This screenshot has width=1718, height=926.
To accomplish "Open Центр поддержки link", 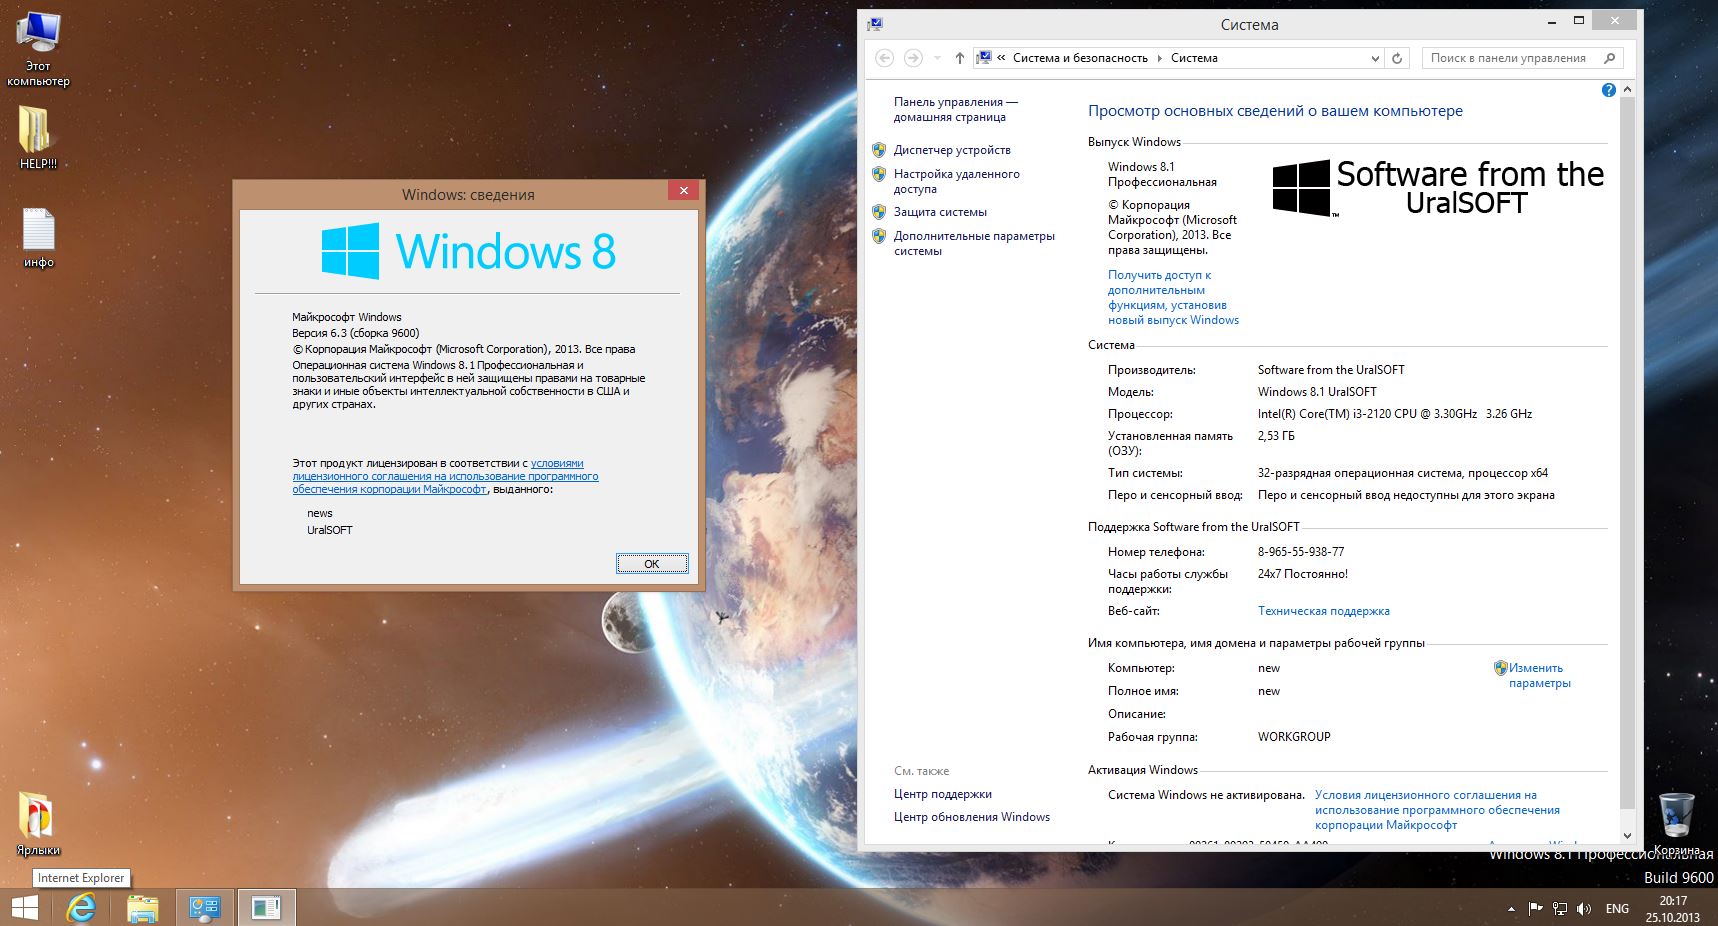I will point(942,794).
